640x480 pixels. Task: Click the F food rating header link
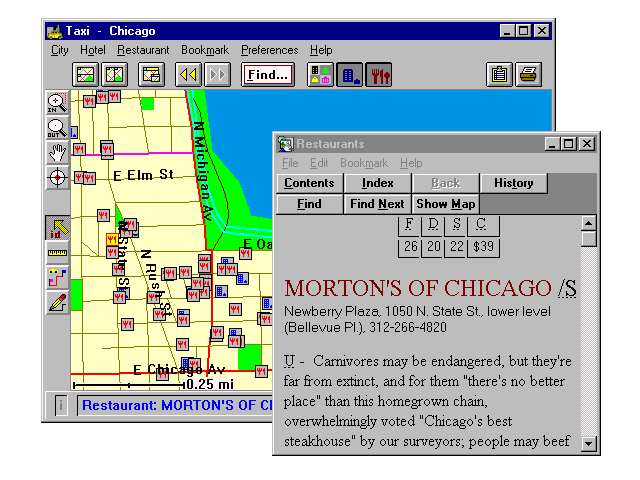(x=409, y=224)
